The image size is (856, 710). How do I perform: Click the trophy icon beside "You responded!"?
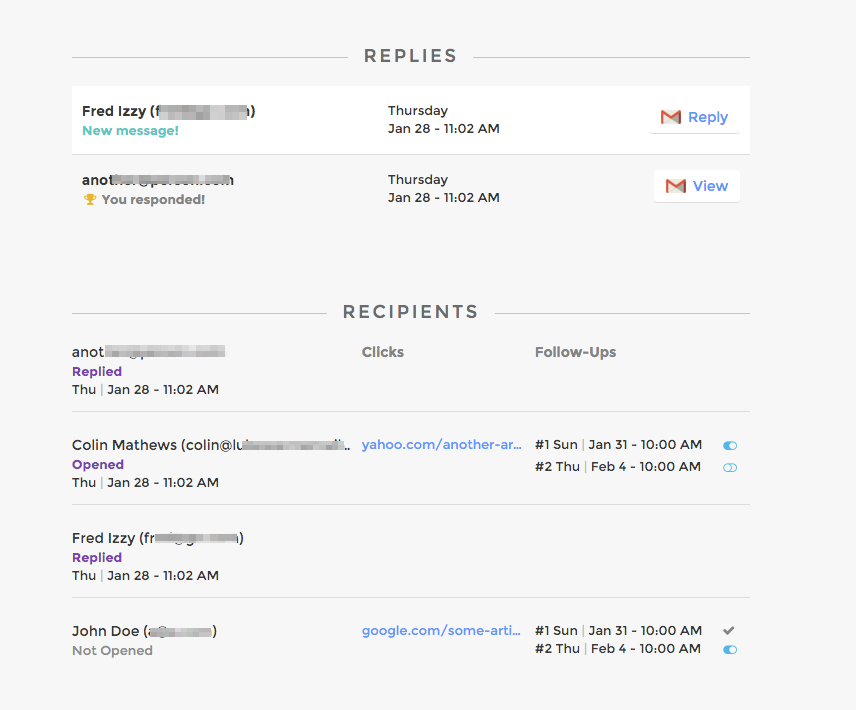(89, 199)
